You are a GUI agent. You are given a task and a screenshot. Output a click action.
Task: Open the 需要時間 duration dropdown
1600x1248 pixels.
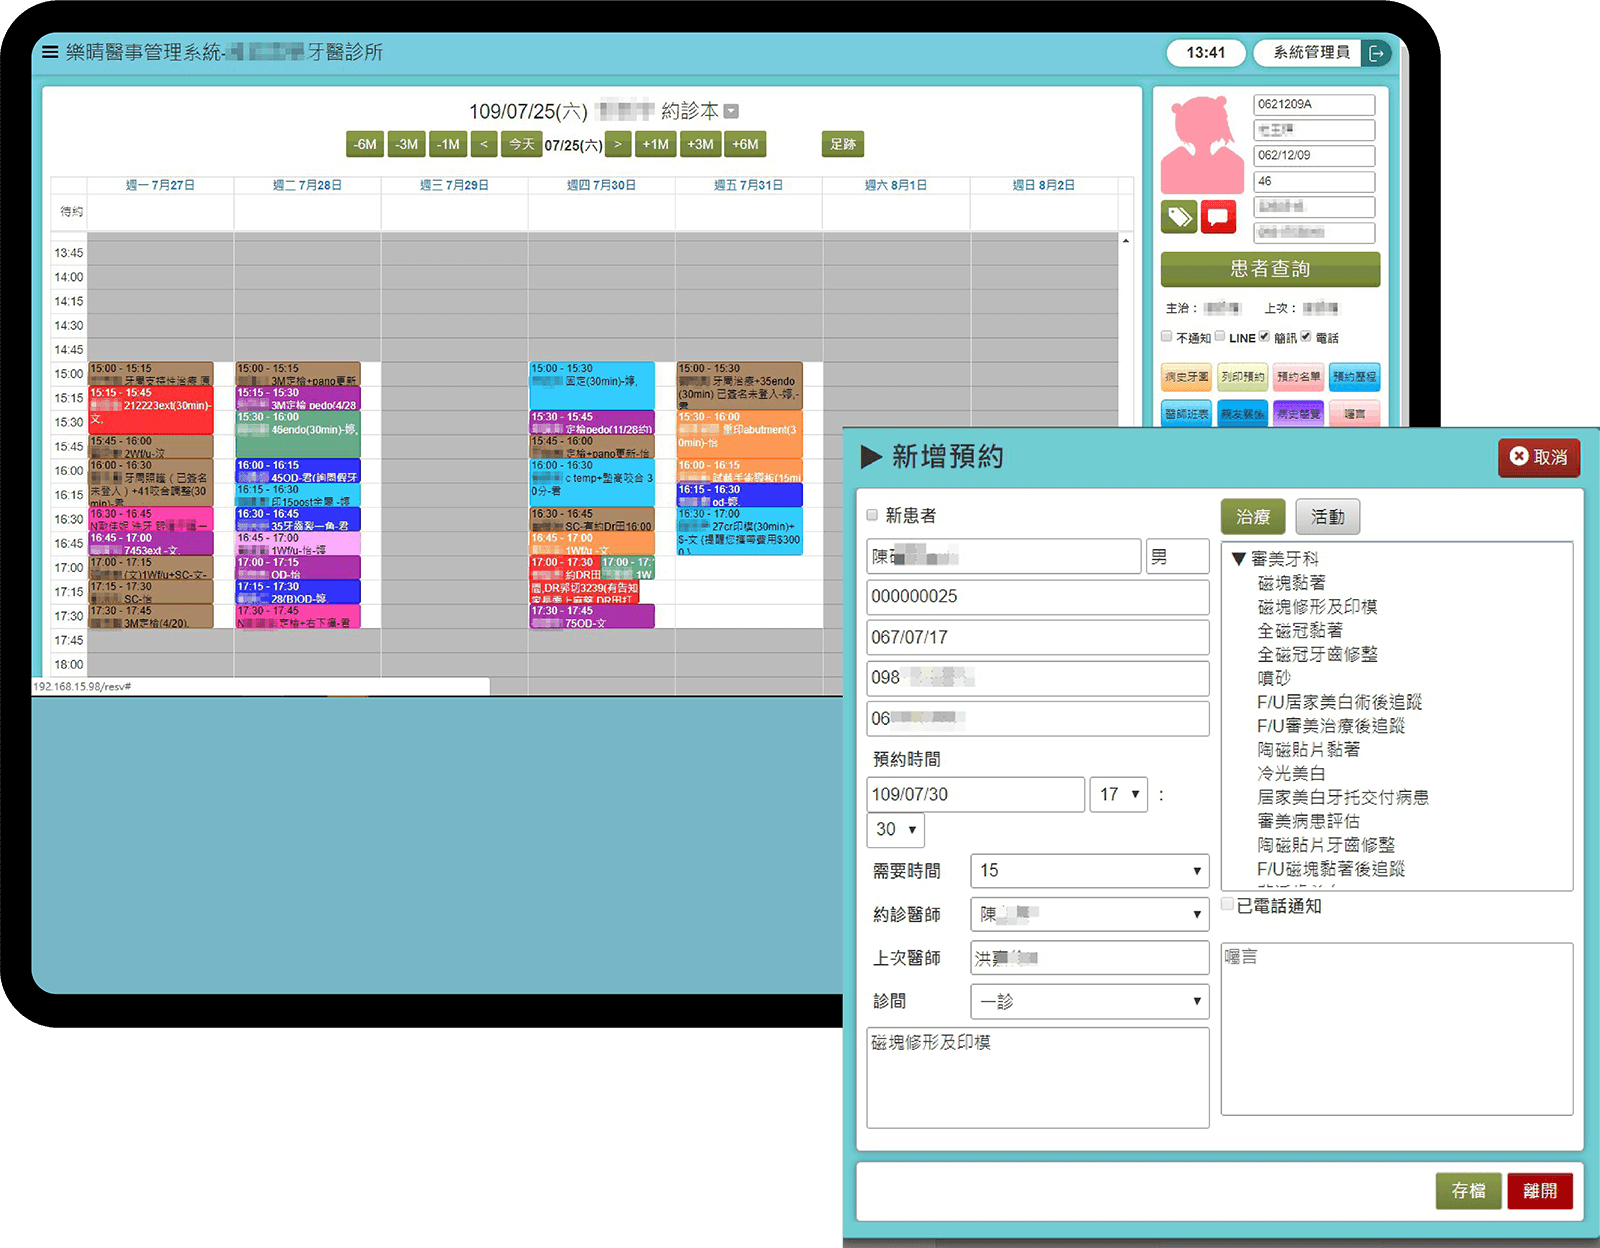(1089, 871)
